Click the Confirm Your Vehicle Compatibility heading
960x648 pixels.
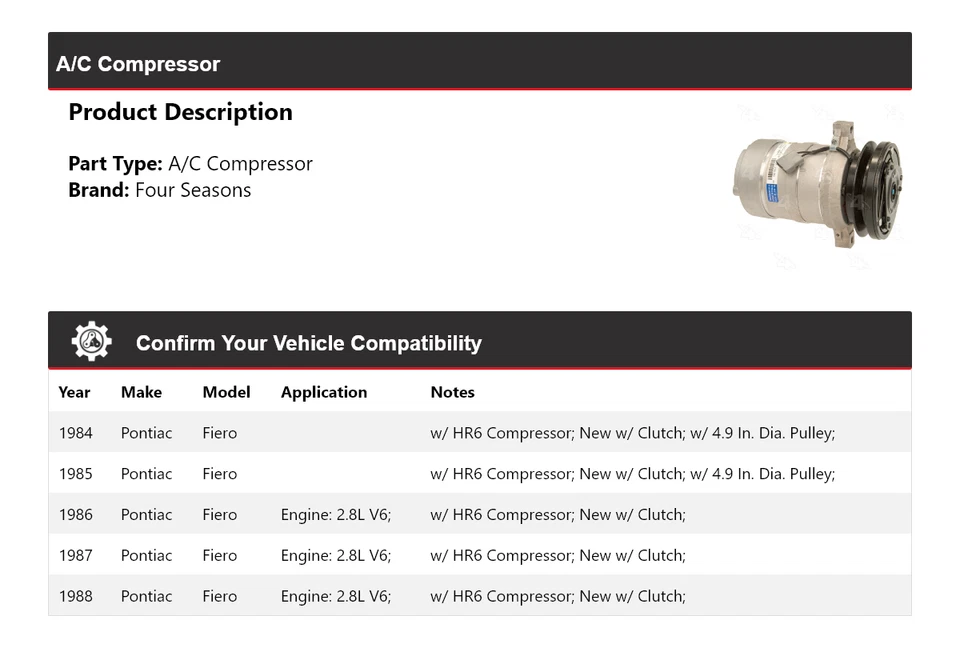(308, 343)
